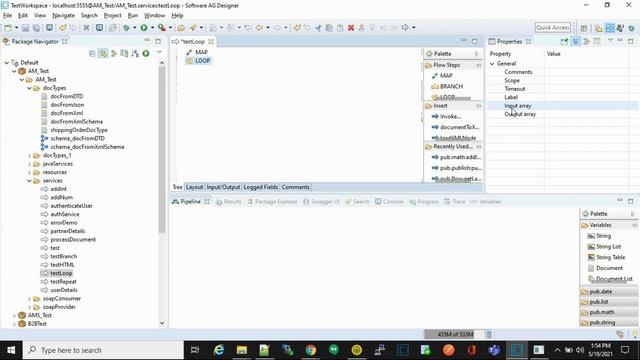Open the pub.list palette drawer
Screen dimensions: 640x360
click(x=608, y=302)
